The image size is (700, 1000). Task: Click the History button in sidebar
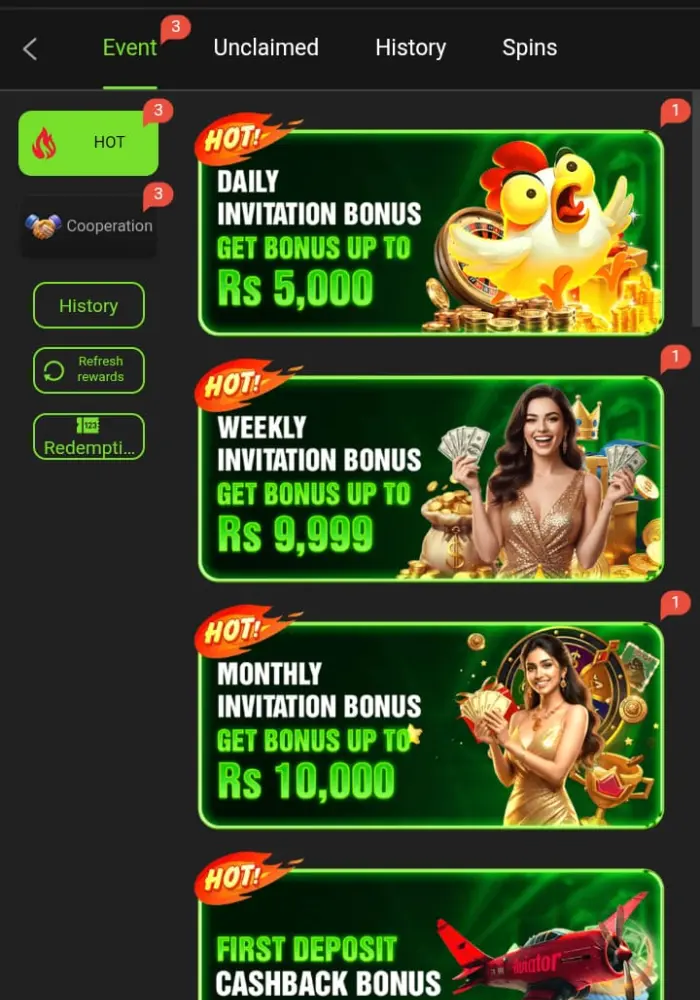click(89, 305)
